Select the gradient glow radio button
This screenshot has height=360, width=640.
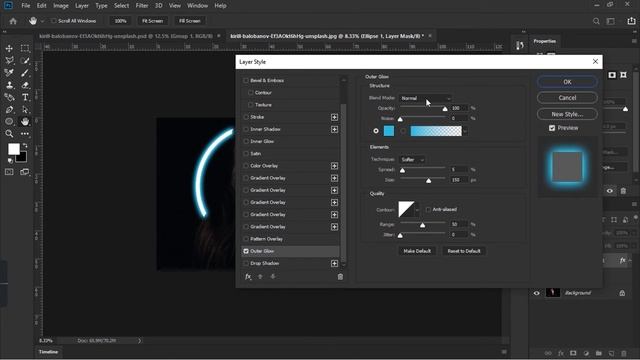(403, 131)
